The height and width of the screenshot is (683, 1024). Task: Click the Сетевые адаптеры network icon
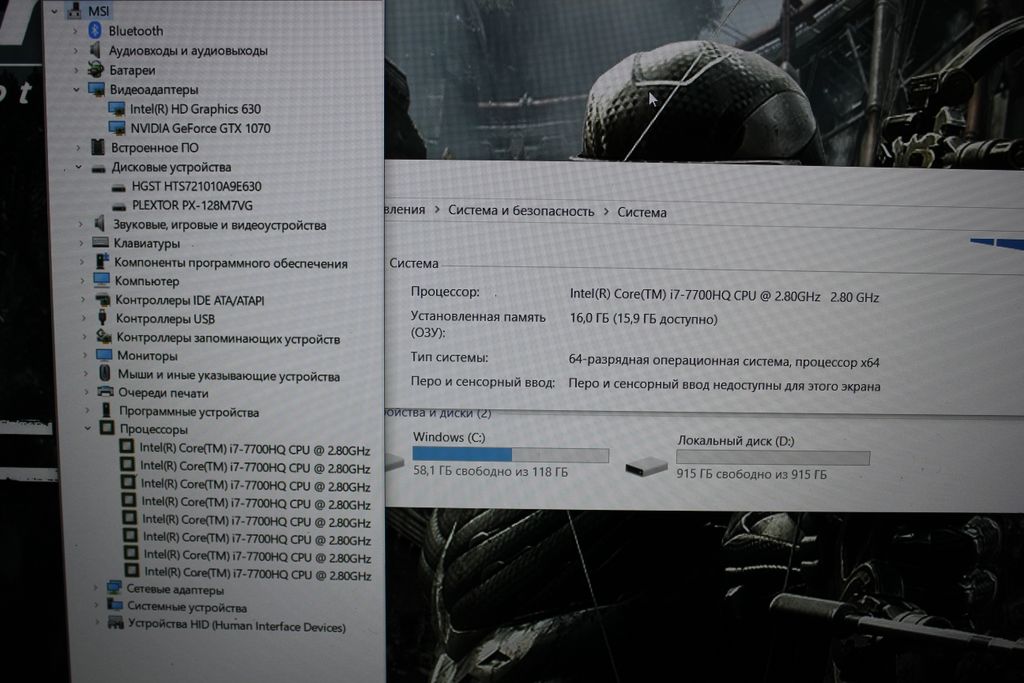click(x=113, y=588)
